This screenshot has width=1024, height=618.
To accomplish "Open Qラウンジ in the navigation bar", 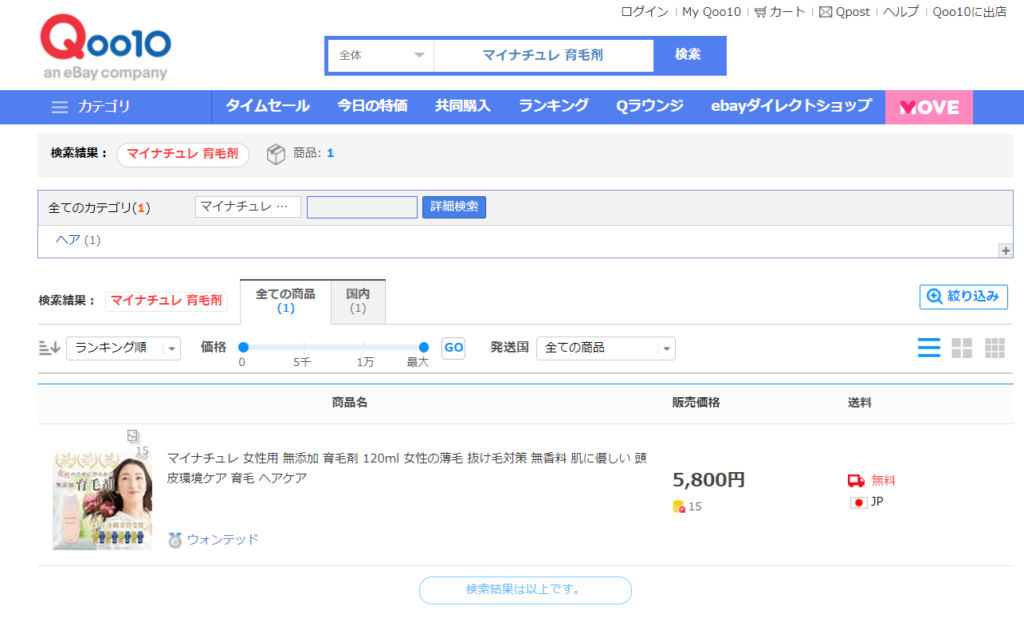I will pyautogui.click(x=650, y=106).
